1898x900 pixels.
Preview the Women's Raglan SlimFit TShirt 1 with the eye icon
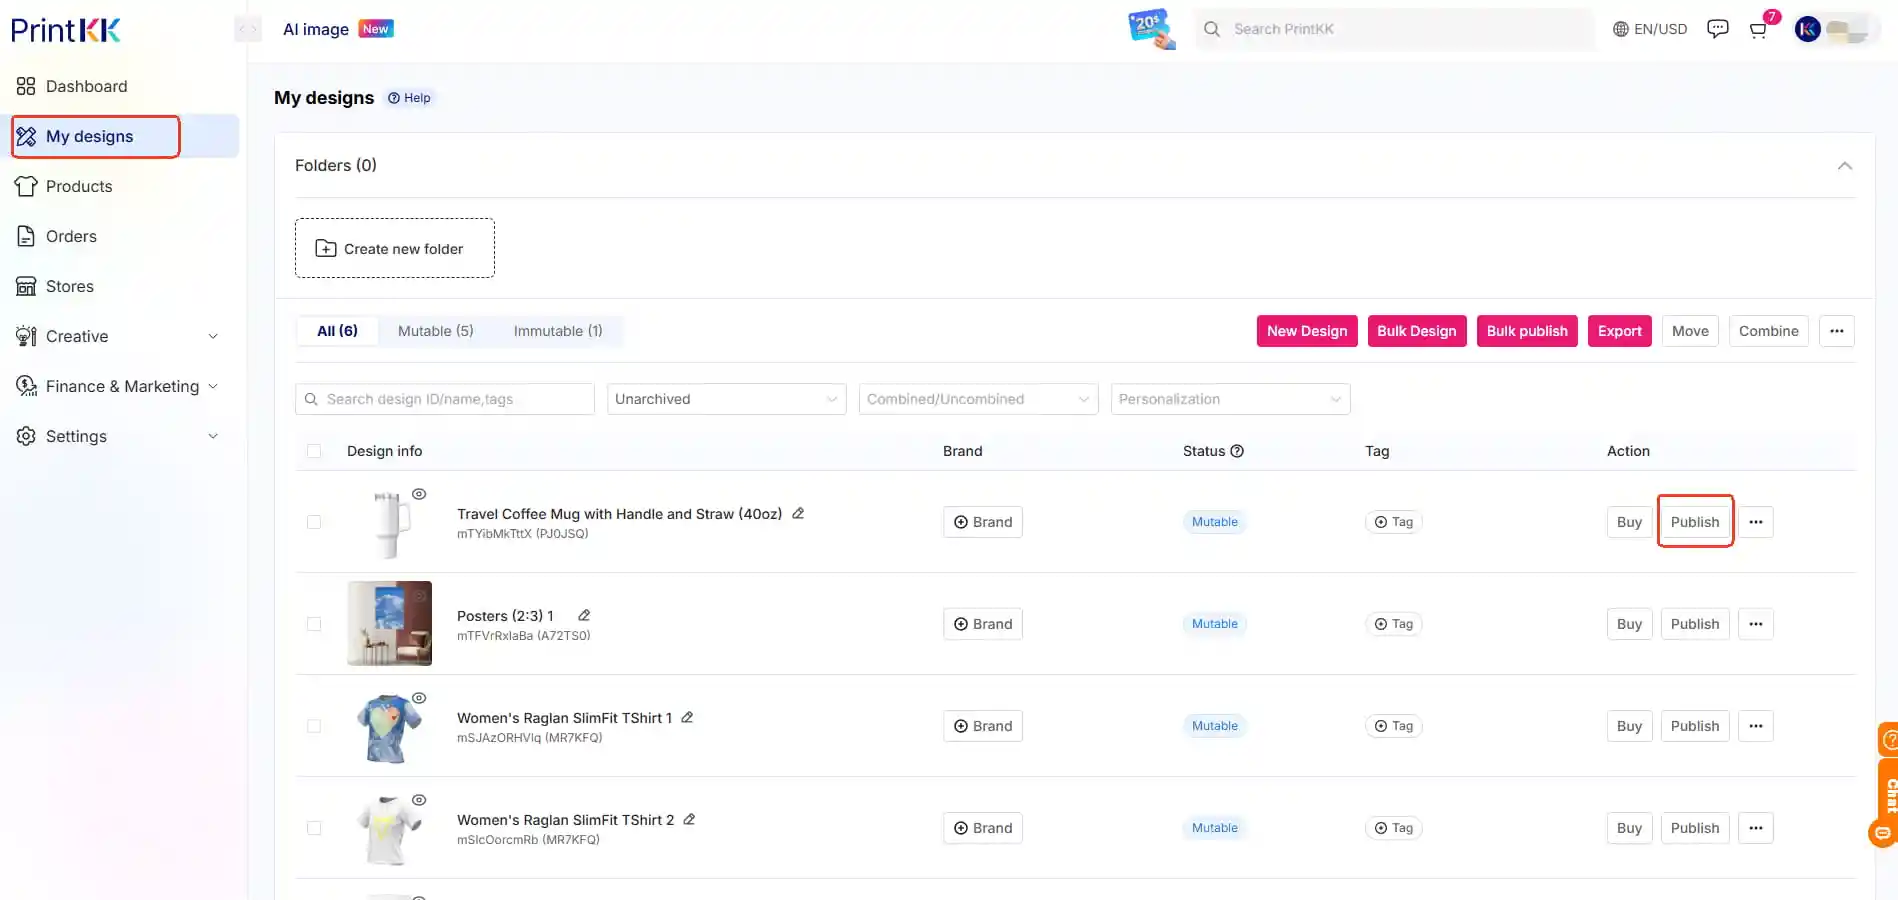pyautogui.click(x=419, y=697)
